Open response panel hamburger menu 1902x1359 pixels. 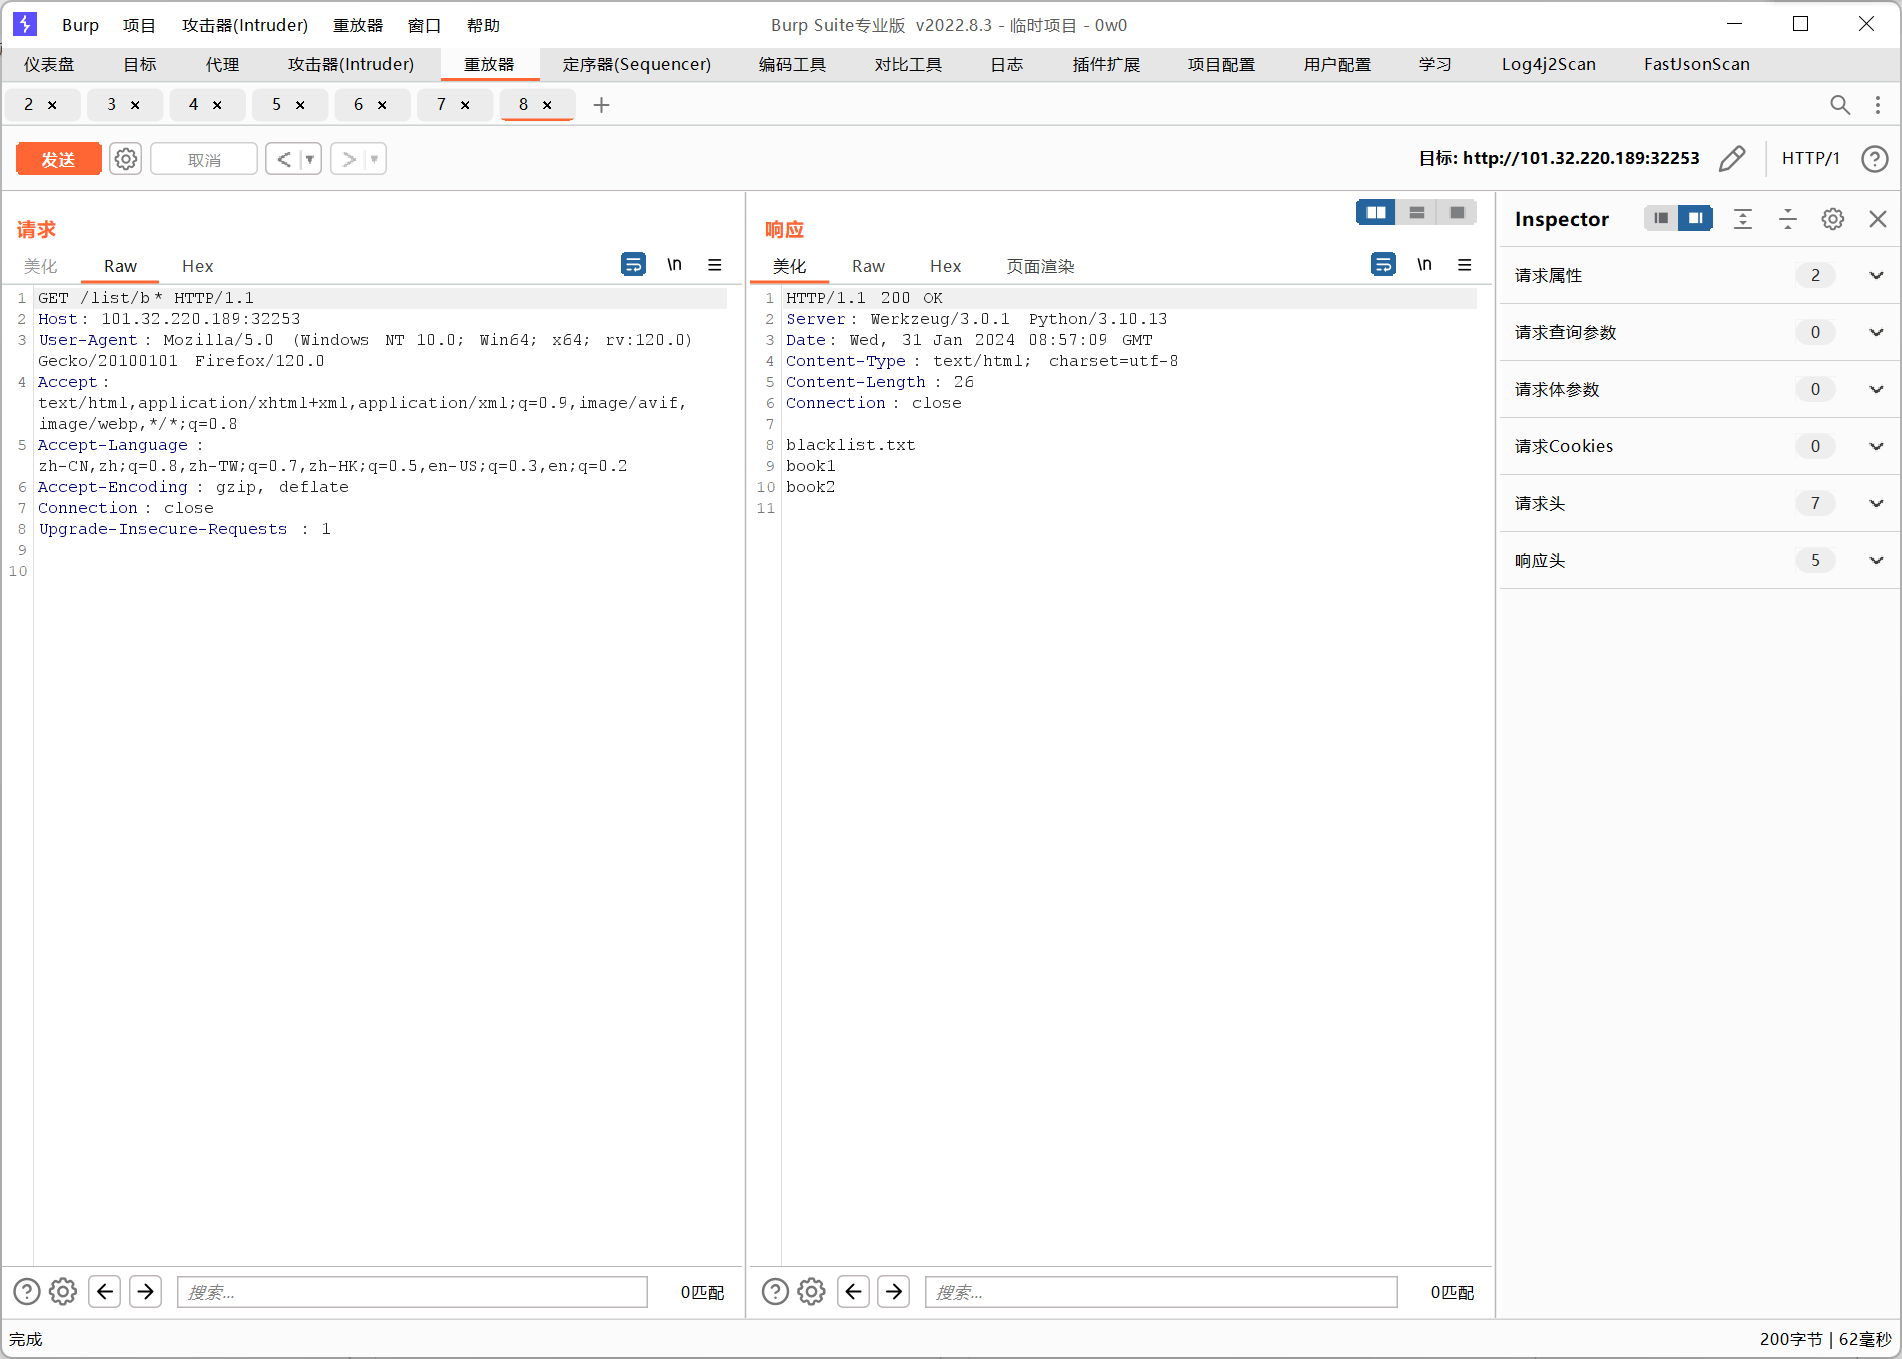pos(1465,264)
